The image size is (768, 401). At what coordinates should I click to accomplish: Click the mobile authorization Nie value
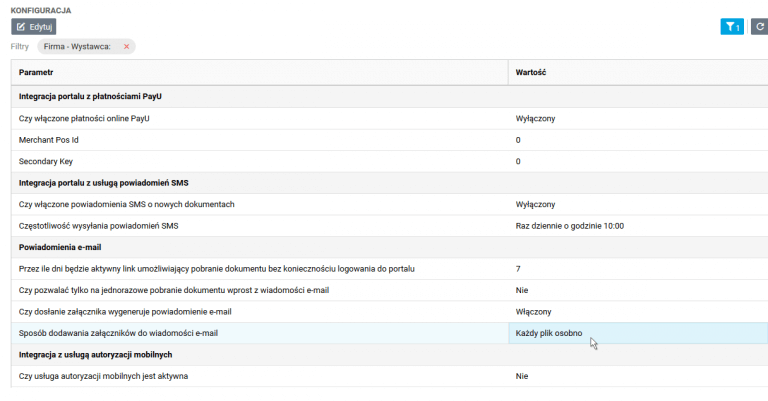[x=521, y=376]
